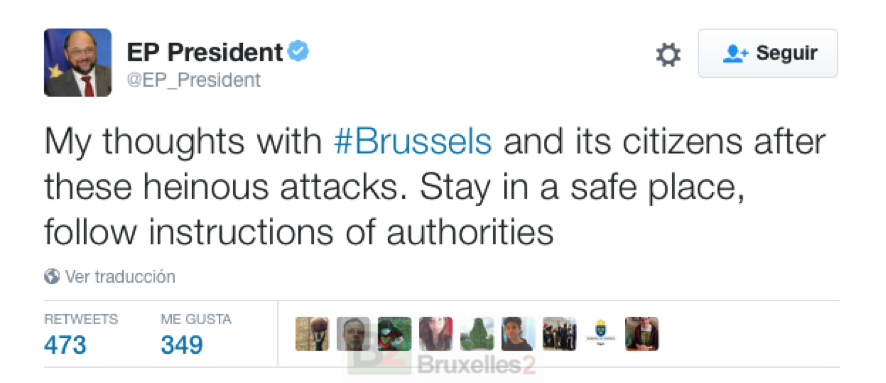Click the last liker avatar in the row

pyautogui.click(x=641, y=334)
